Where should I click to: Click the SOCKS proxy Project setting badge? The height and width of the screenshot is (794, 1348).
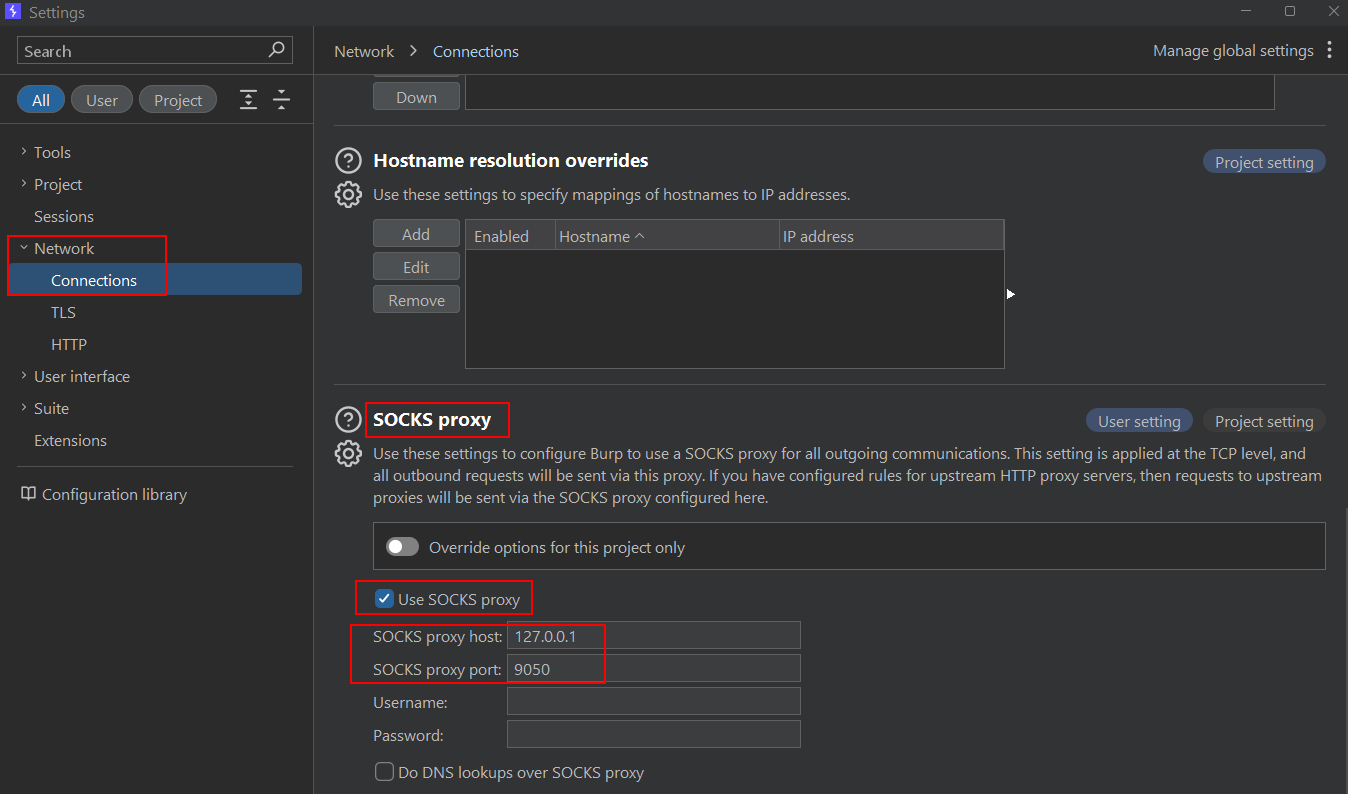[x=1264, y=421]
